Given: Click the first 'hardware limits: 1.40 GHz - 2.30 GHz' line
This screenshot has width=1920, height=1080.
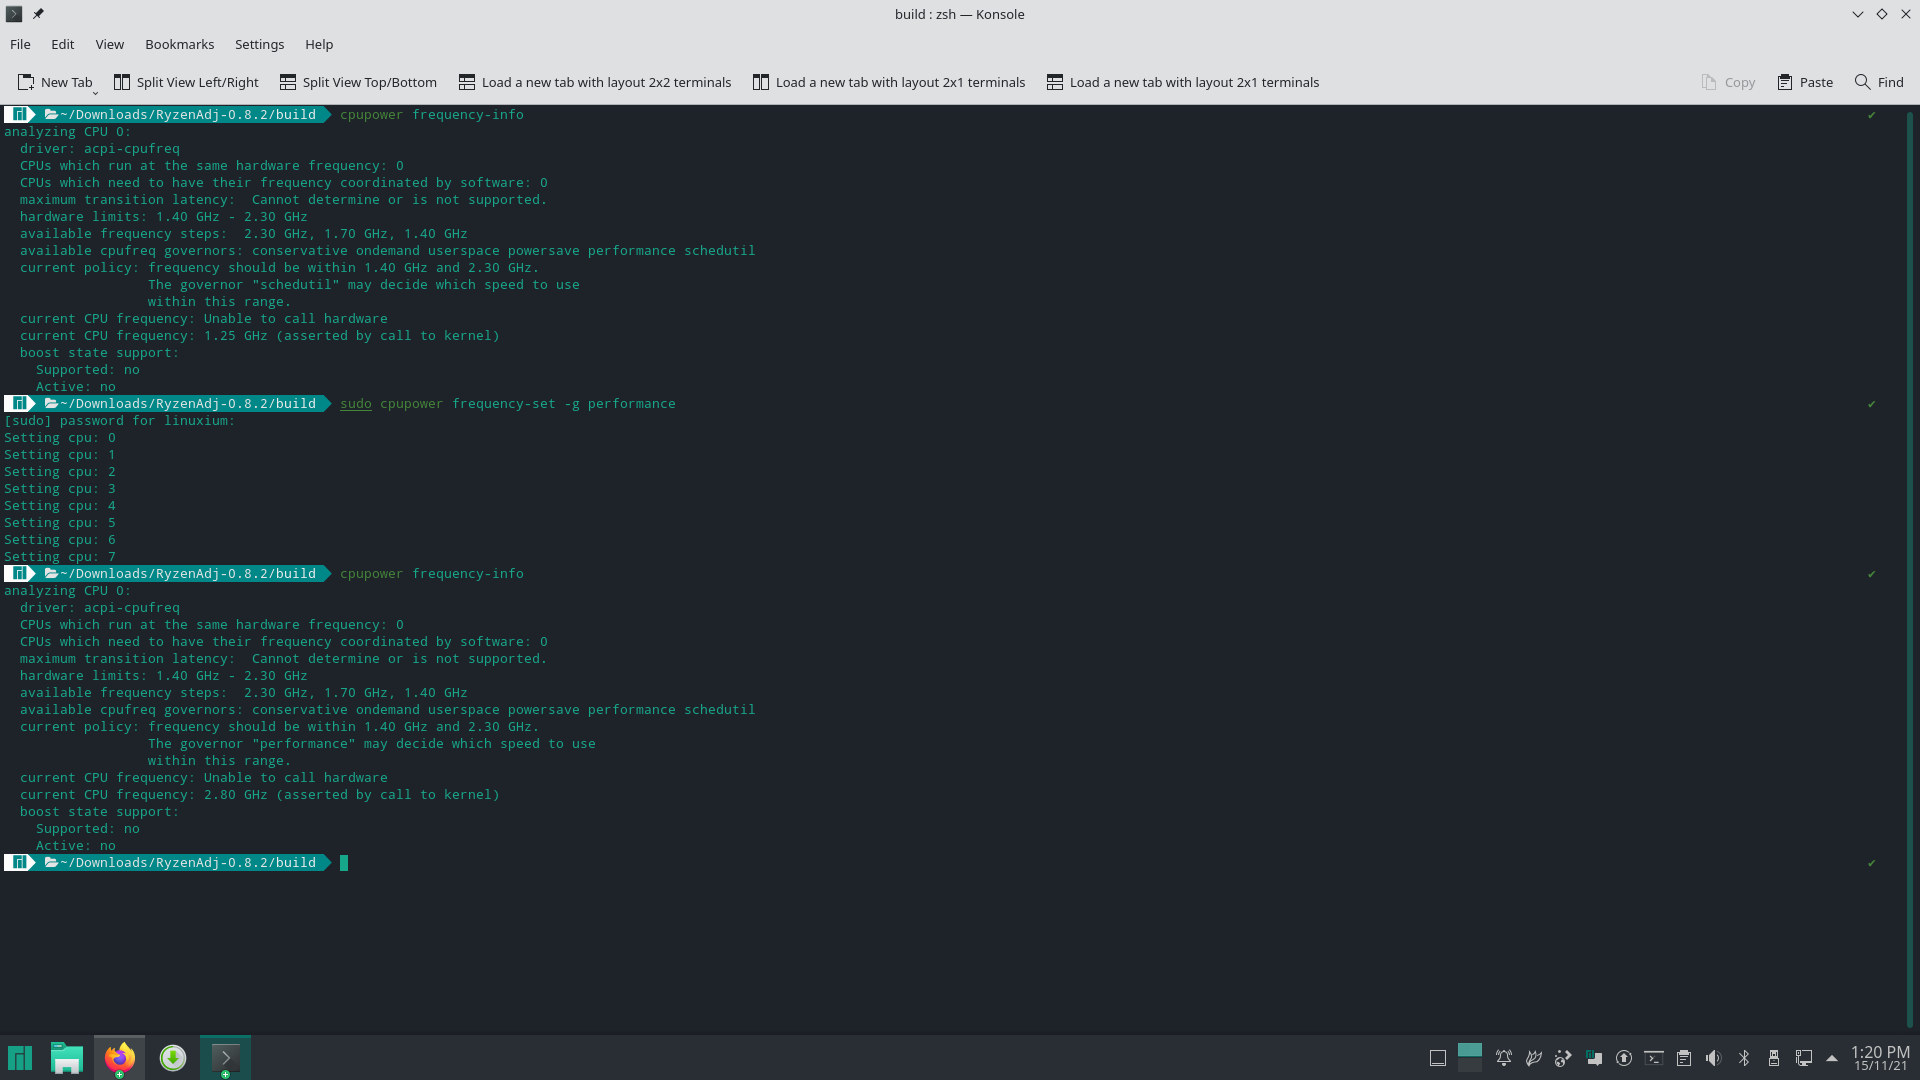Looking at the screenshot, I should point(163,216).
